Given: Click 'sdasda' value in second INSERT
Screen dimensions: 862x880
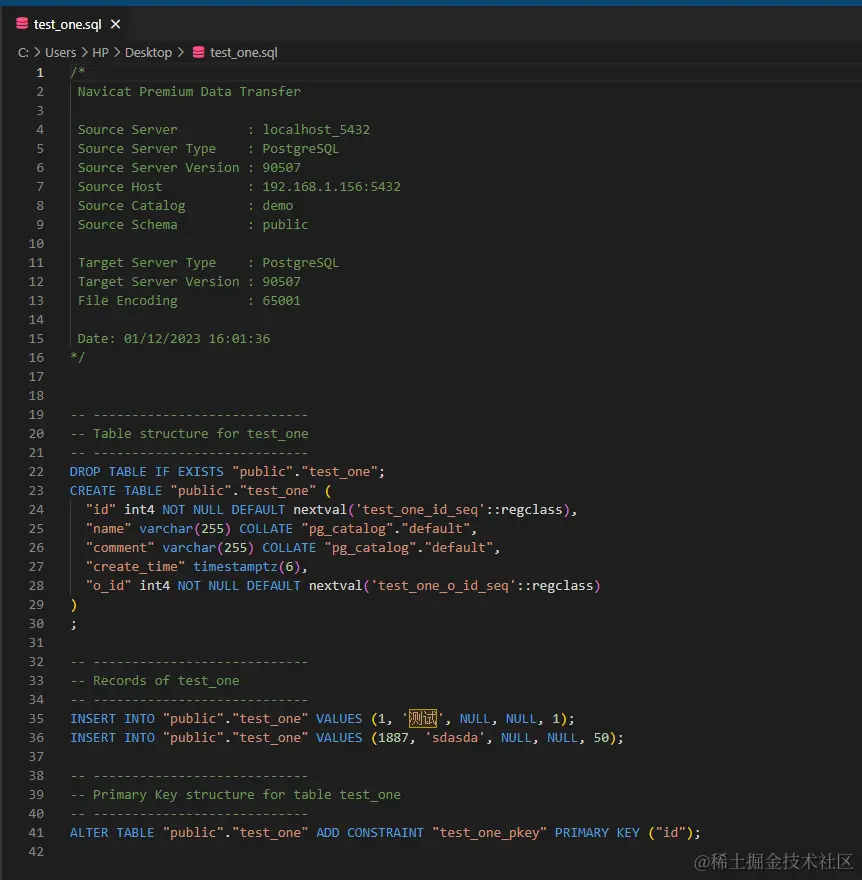Looking at the screenshot, I should coord(455,738).
